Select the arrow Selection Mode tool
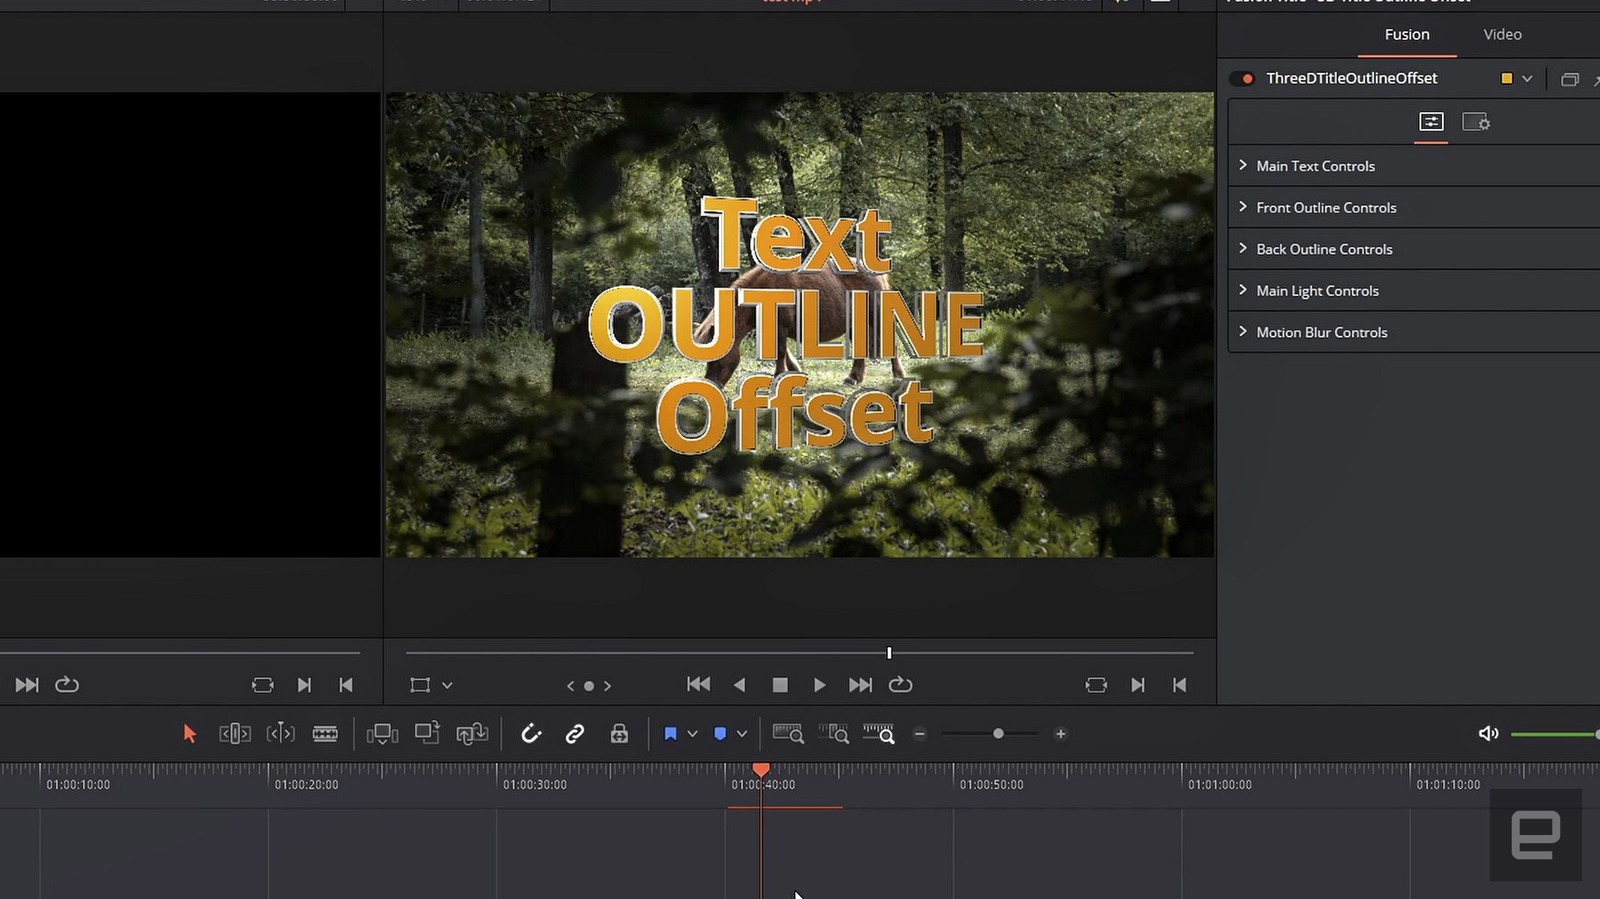 [189, 734]
